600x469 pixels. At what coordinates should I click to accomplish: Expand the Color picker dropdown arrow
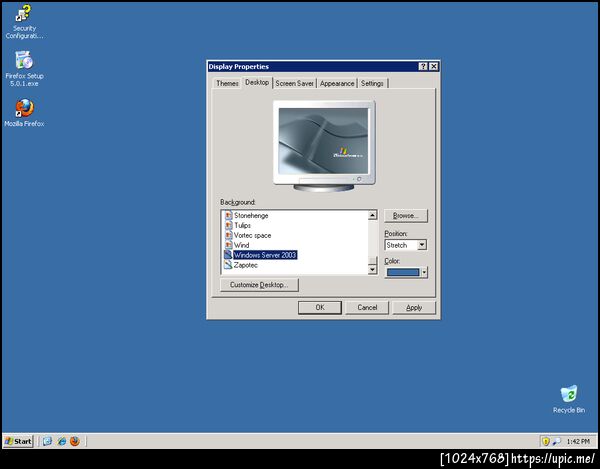point(424,272)
